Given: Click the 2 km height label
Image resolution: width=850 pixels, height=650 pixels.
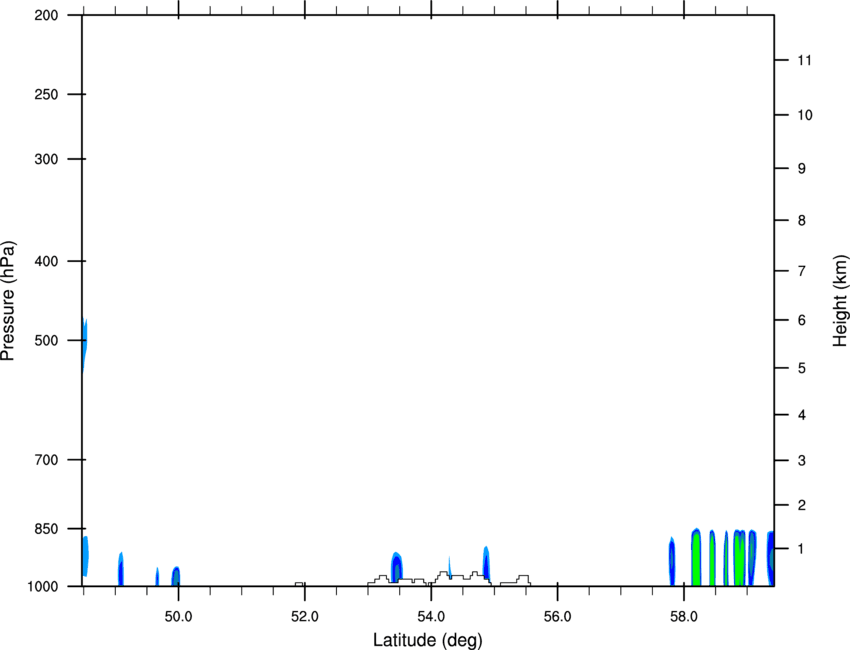Looking at the screenshot, I should tap(801, 505).
